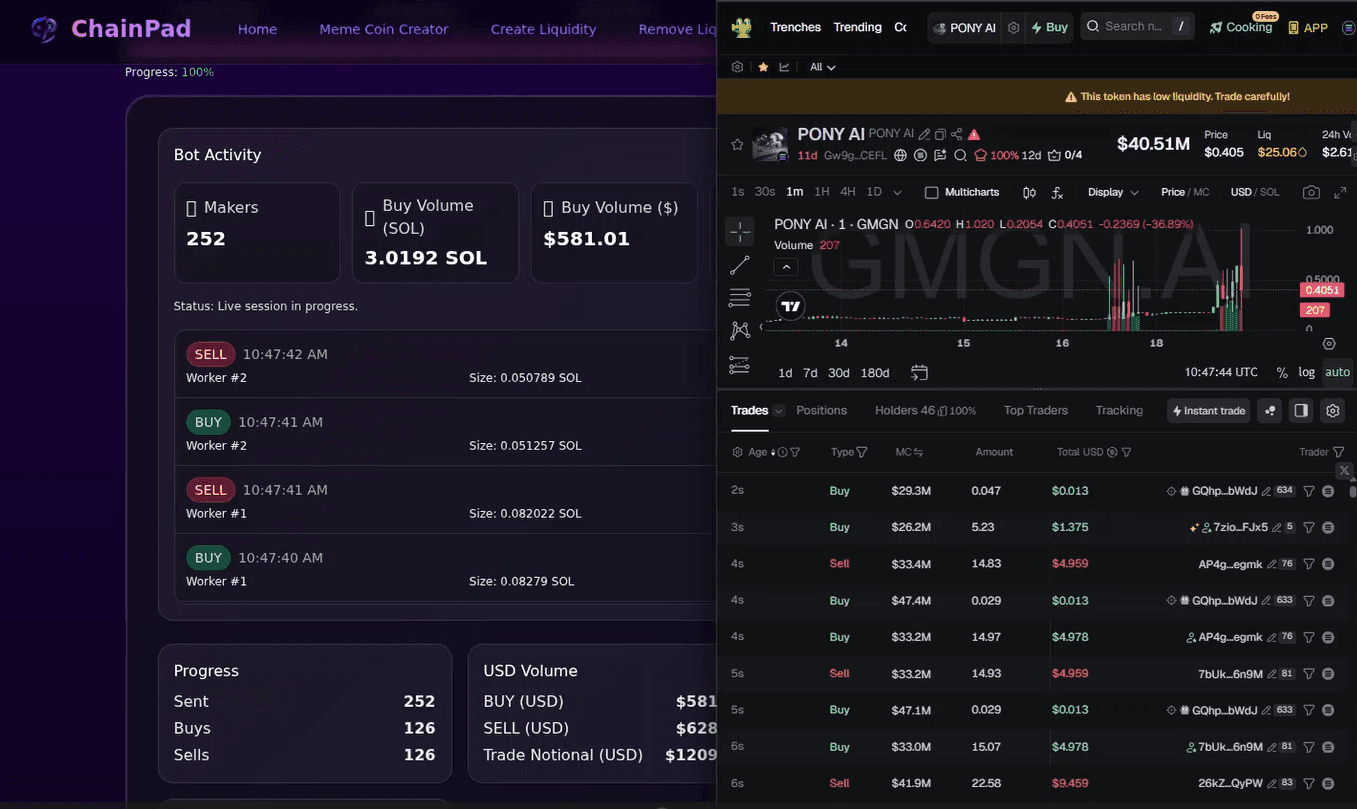Open the indicators fx icon
Viewport: 1357px width, 809px height.
[x=1057, y=192]
